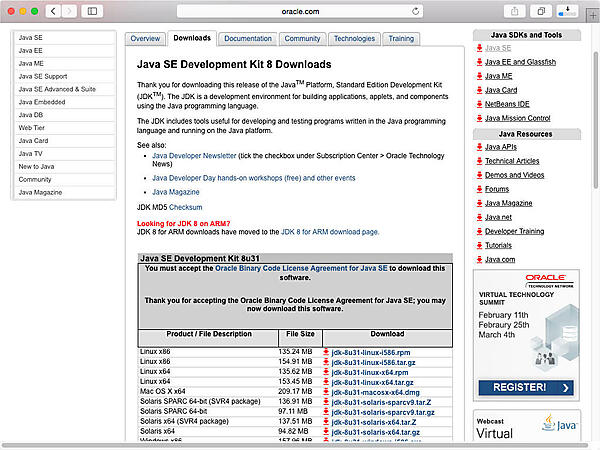Open the JDK 8 for ARM download page link
The height and width of the screenshot is (450, 600).
click(330, 231)
